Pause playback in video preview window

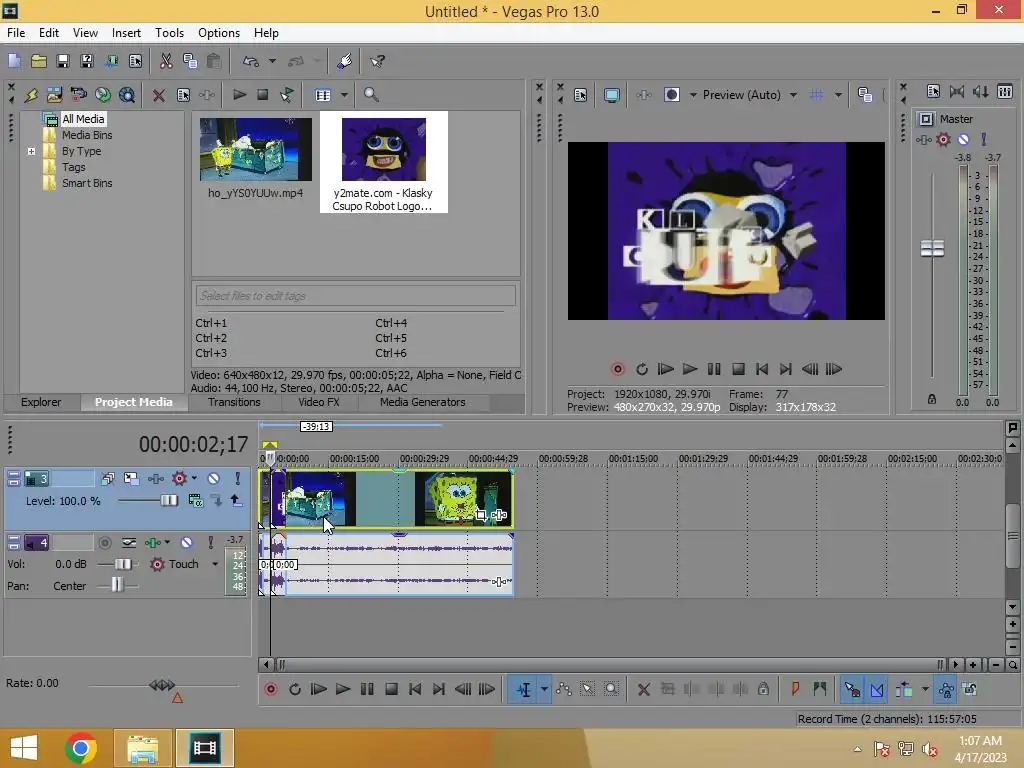point(714,369)
